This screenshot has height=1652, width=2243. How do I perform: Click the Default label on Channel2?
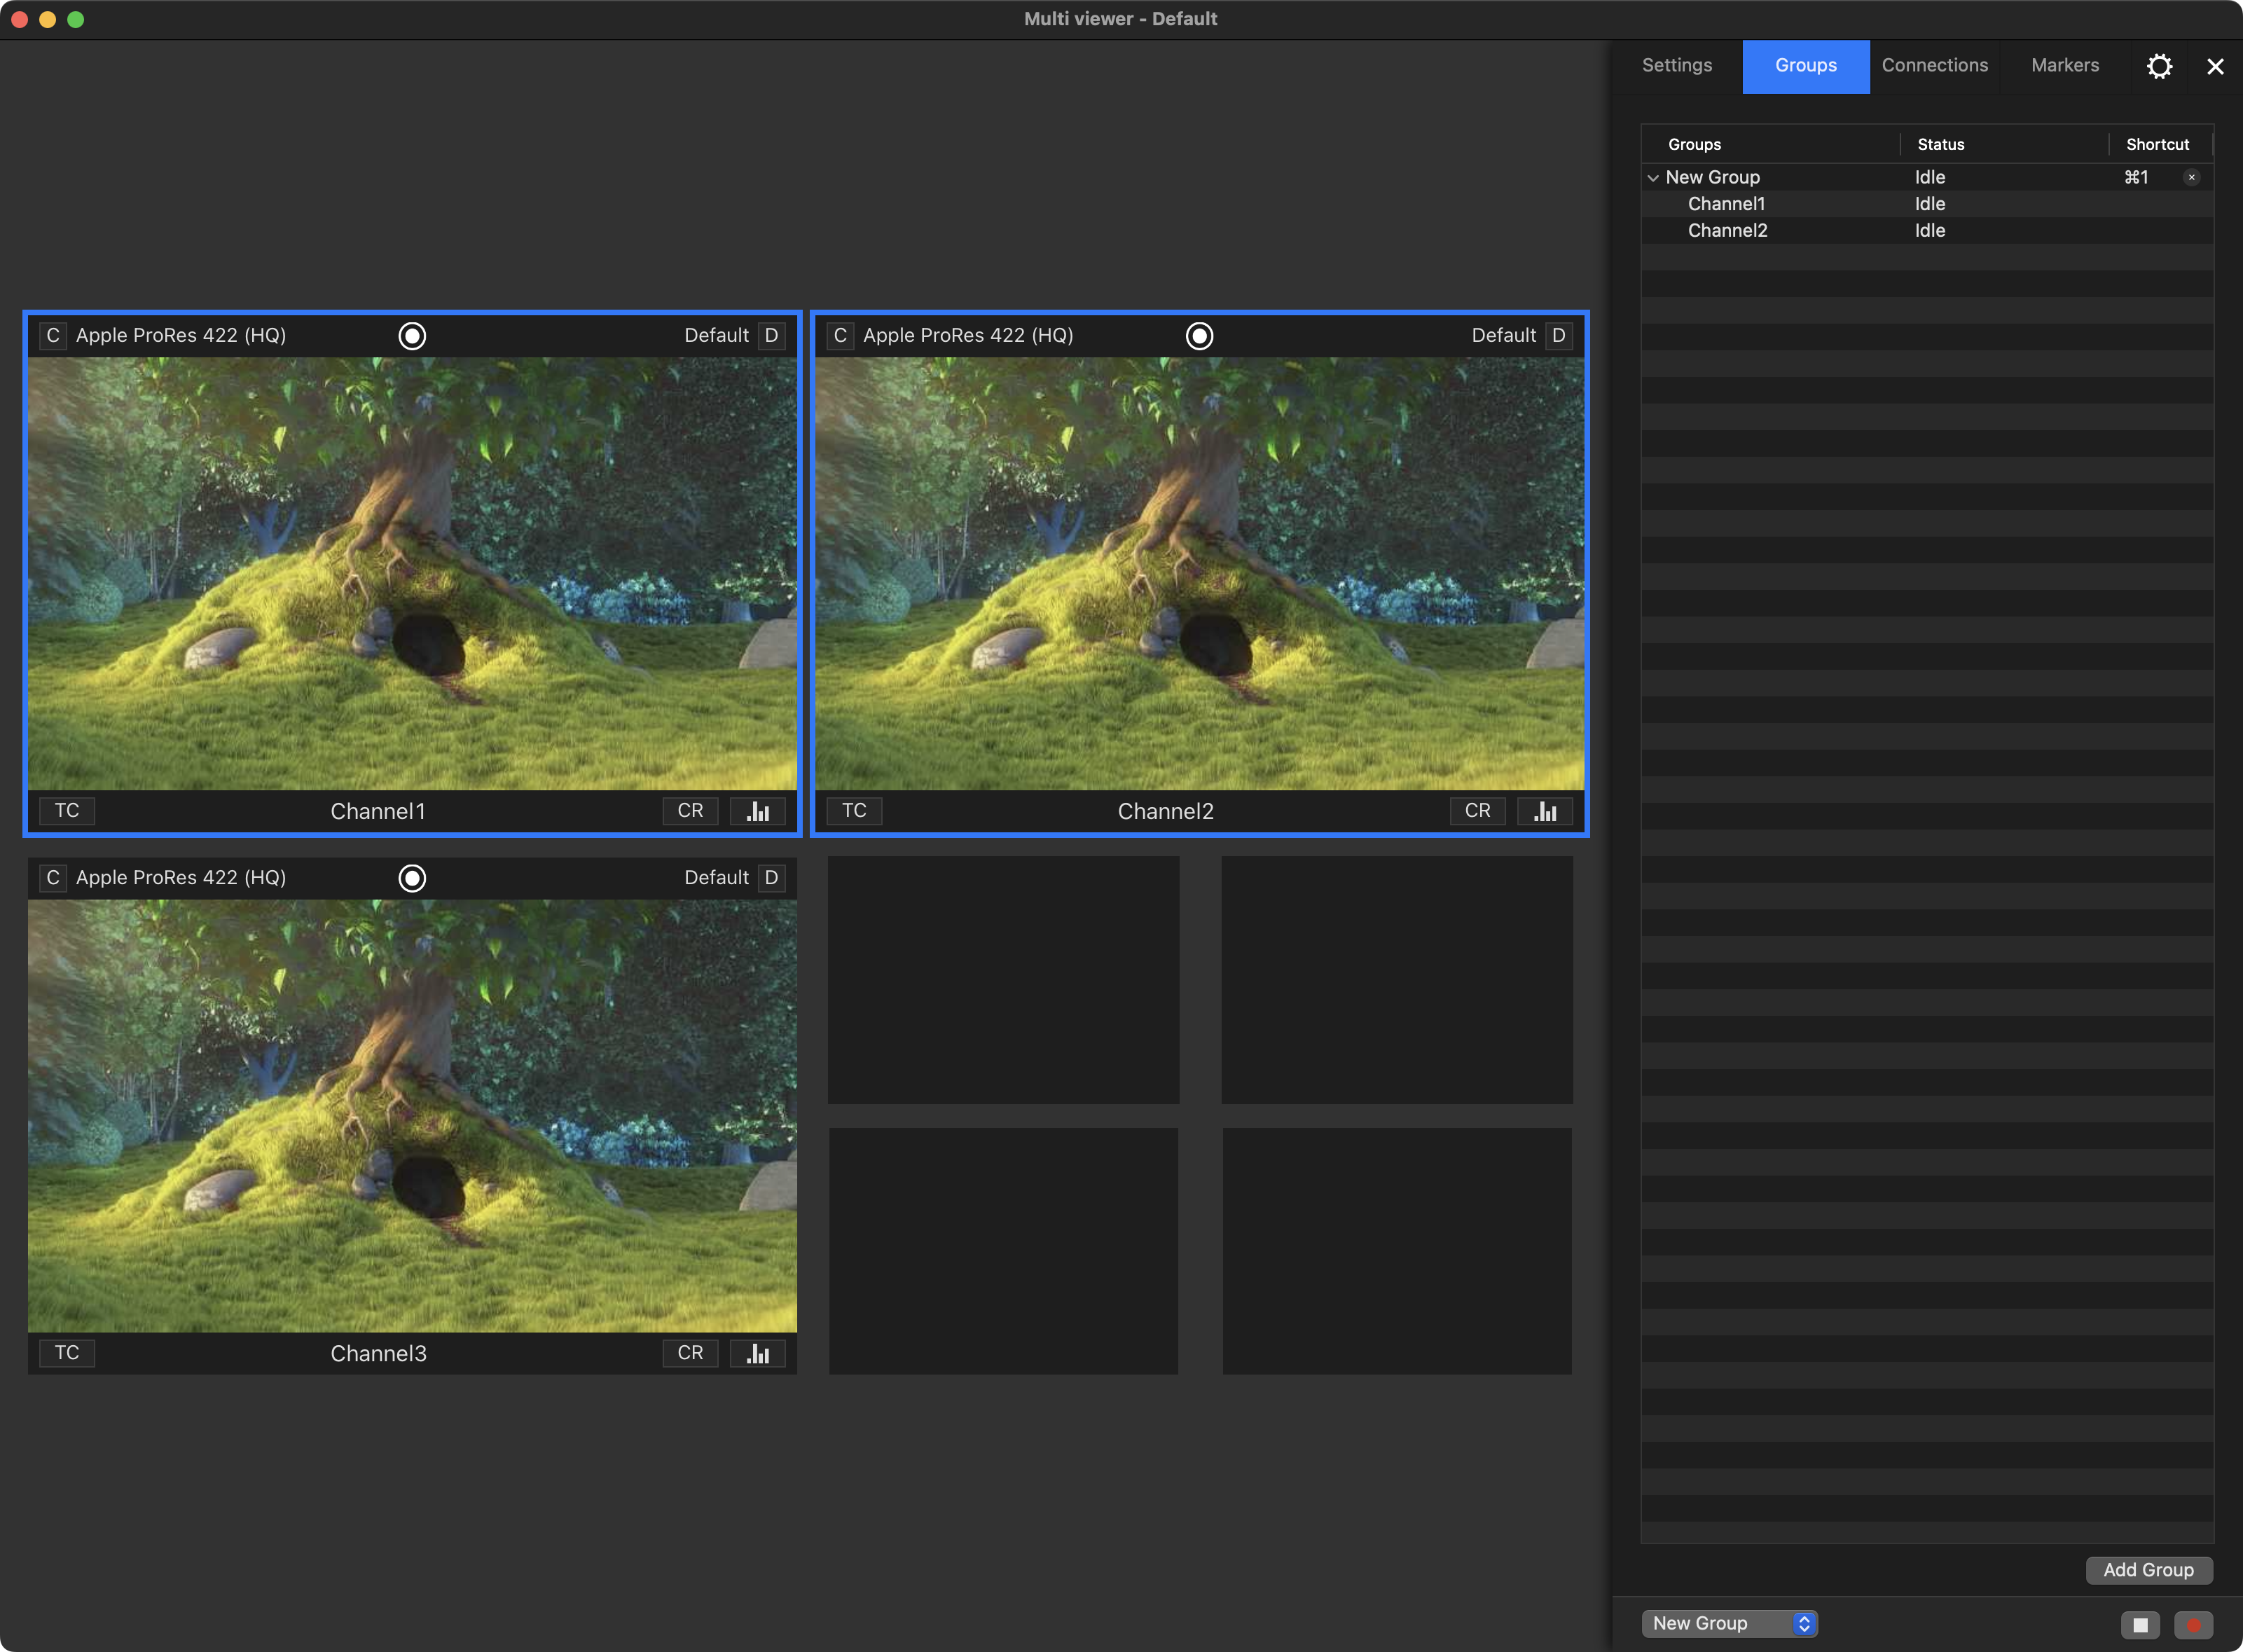1503,336
